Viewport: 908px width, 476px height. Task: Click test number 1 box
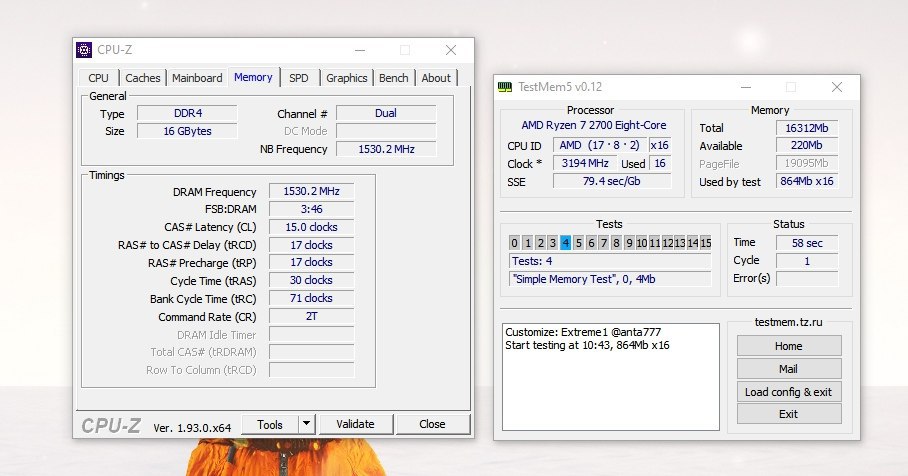coord(528,243)
